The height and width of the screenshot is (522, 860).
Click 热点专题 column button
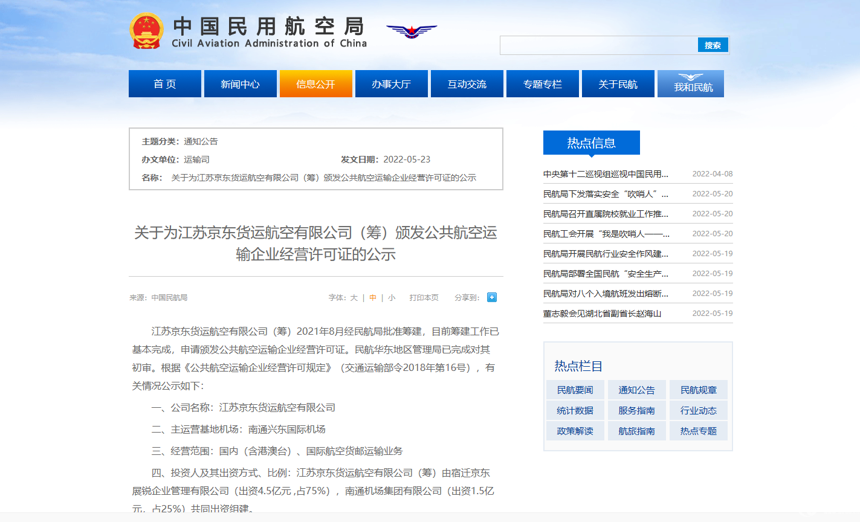pyautogui.click(x=698, y=431)
